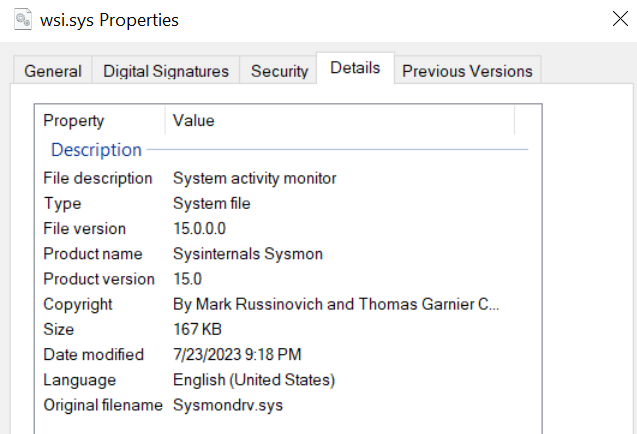Switch to the Security tab
Viewport: 637px width, 434px height.
pyautogui.click(x=279, y=71)
